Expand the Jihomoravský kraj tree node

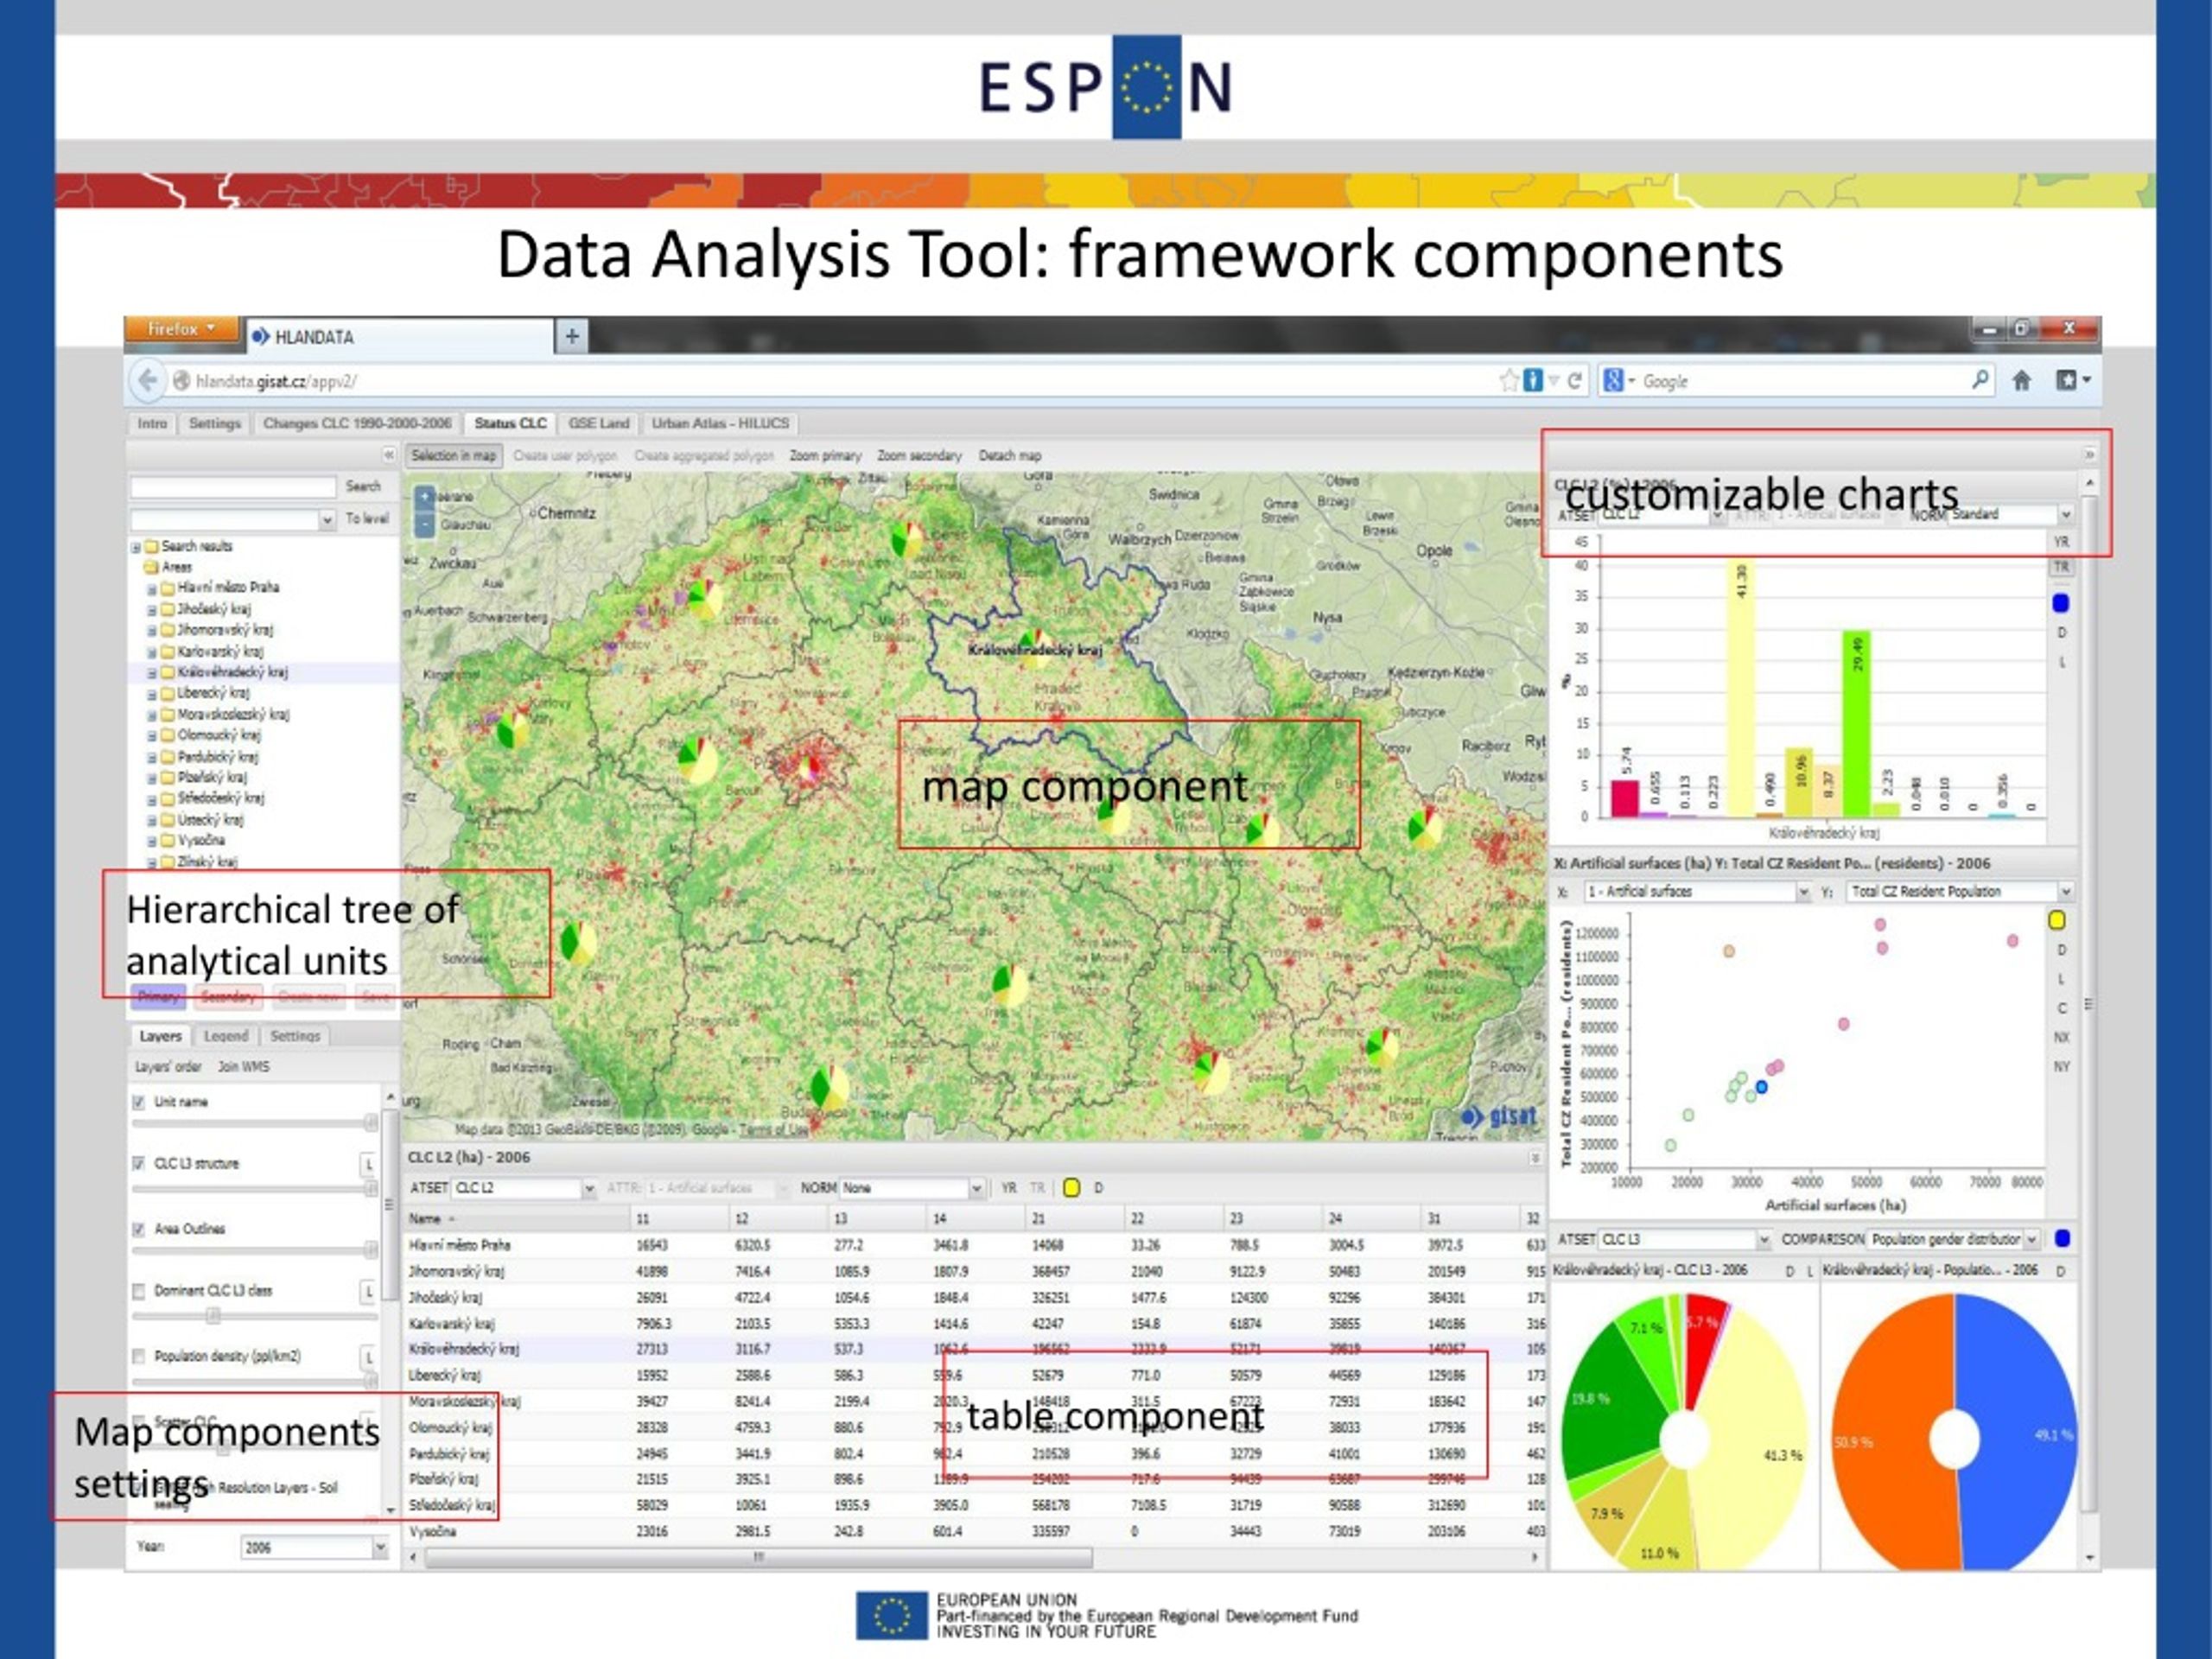click(x=152, y=631)
